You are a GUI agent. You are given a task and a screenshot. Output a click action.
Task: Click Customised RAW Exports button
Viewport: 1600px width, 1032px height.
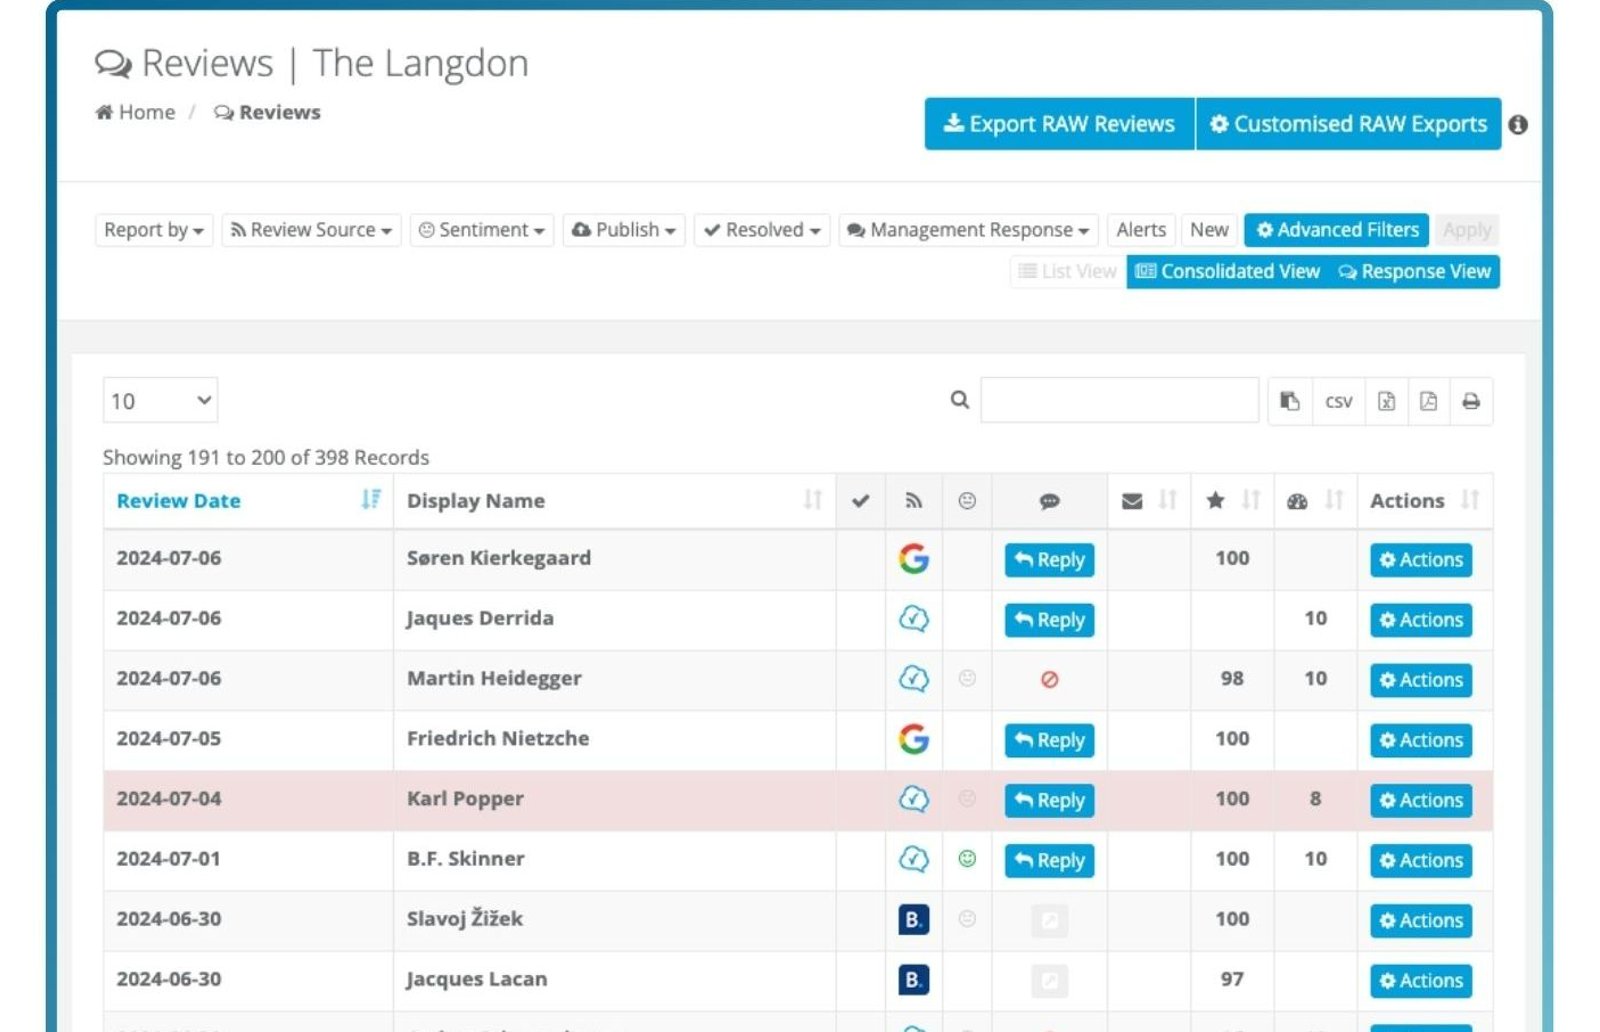[x=1348, y=124]
